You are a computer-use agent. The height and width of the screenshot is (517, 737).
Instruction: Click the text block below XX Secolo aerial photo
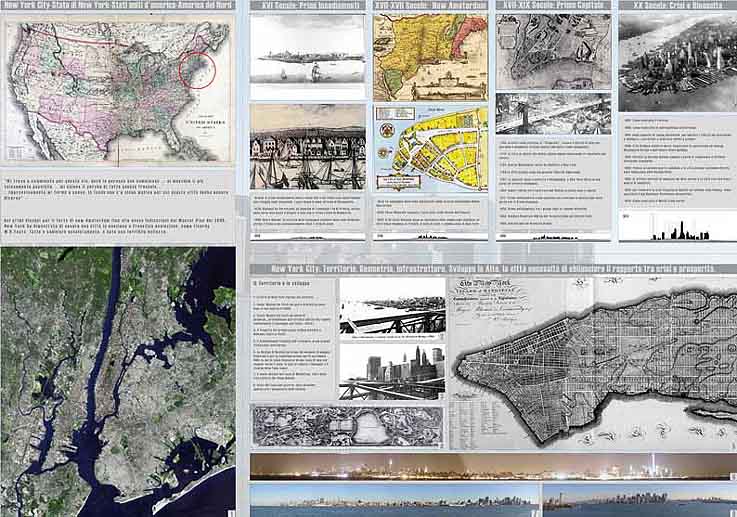pos(678,161)
